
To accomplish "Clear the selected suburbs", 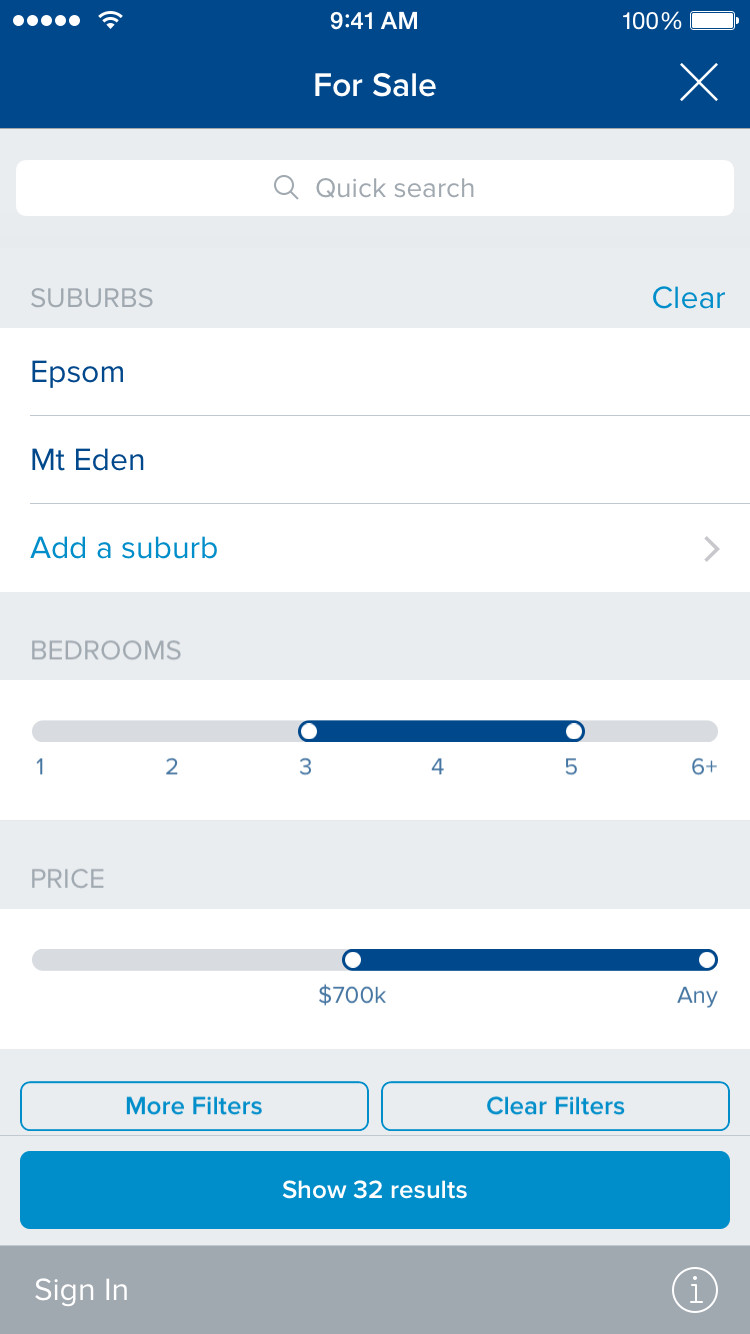I will [688, 298].
